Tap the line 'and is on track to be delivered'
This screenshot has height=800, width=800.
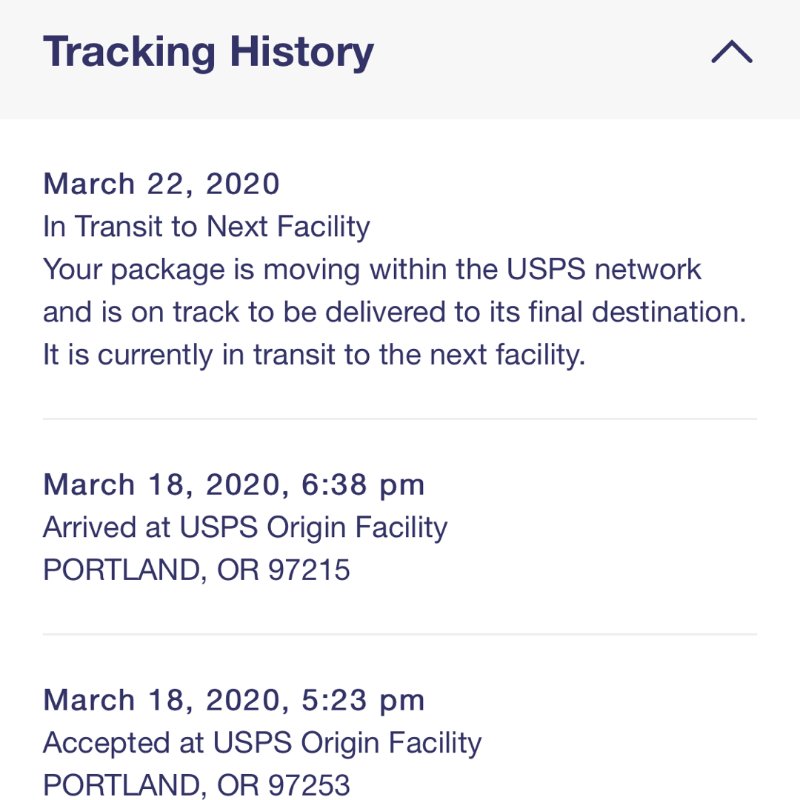click(x=394, y=312)
